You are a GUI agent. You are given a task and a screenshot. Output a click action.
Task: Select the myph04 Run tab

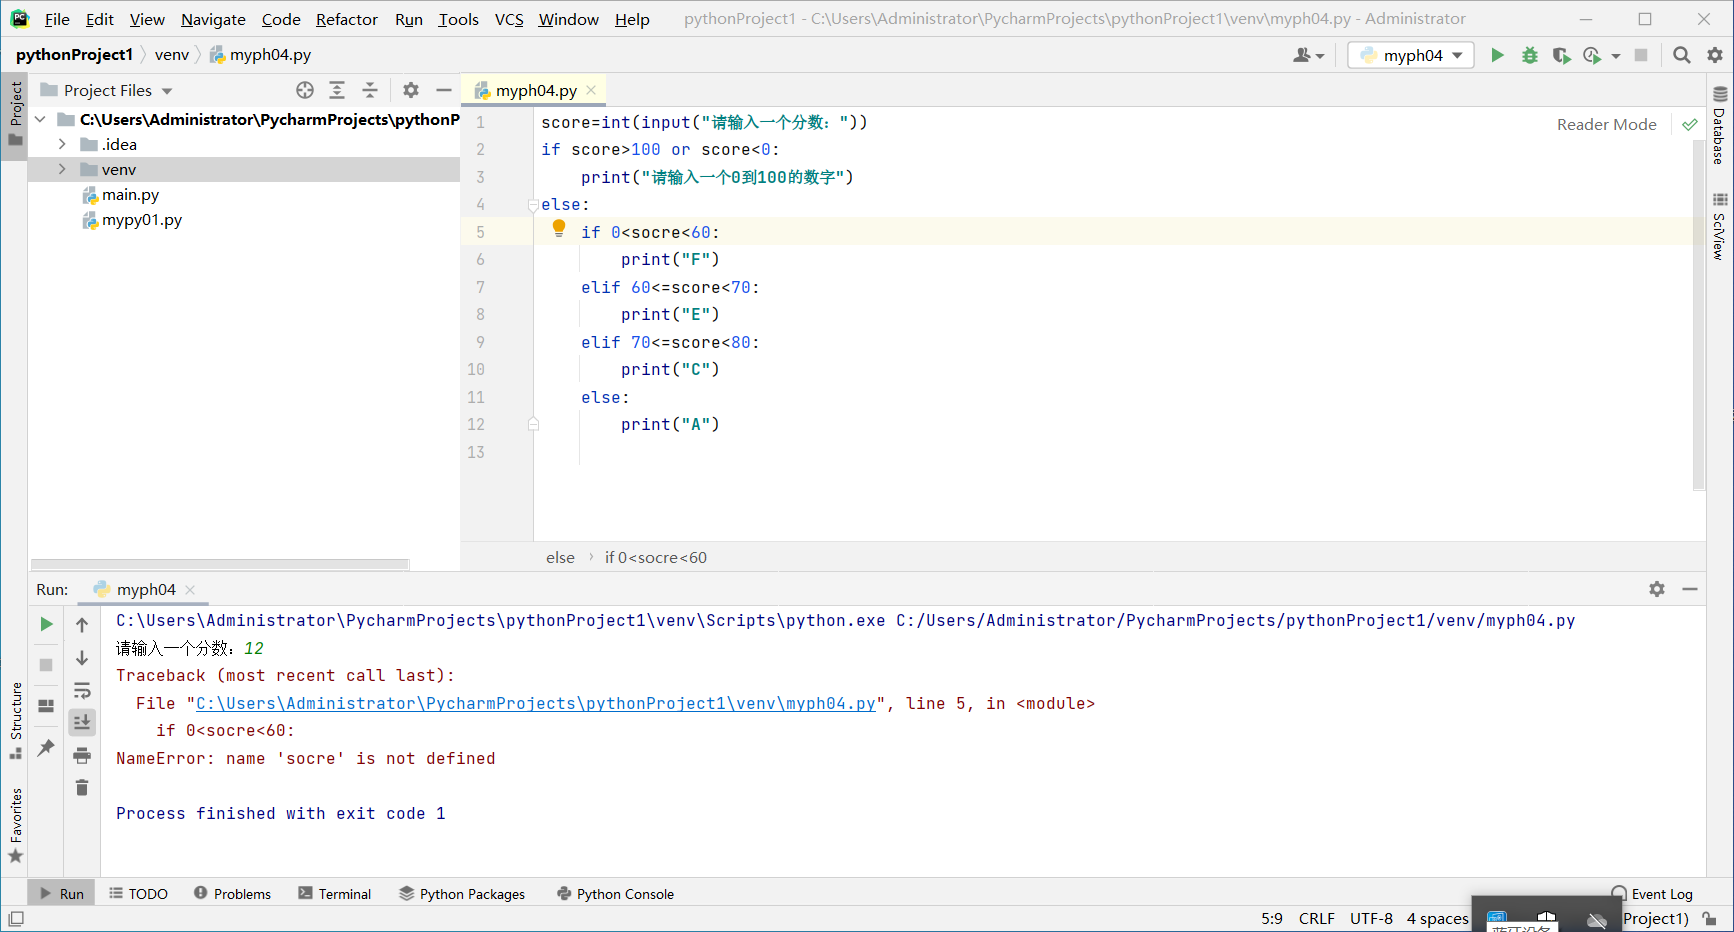[145, 589]
